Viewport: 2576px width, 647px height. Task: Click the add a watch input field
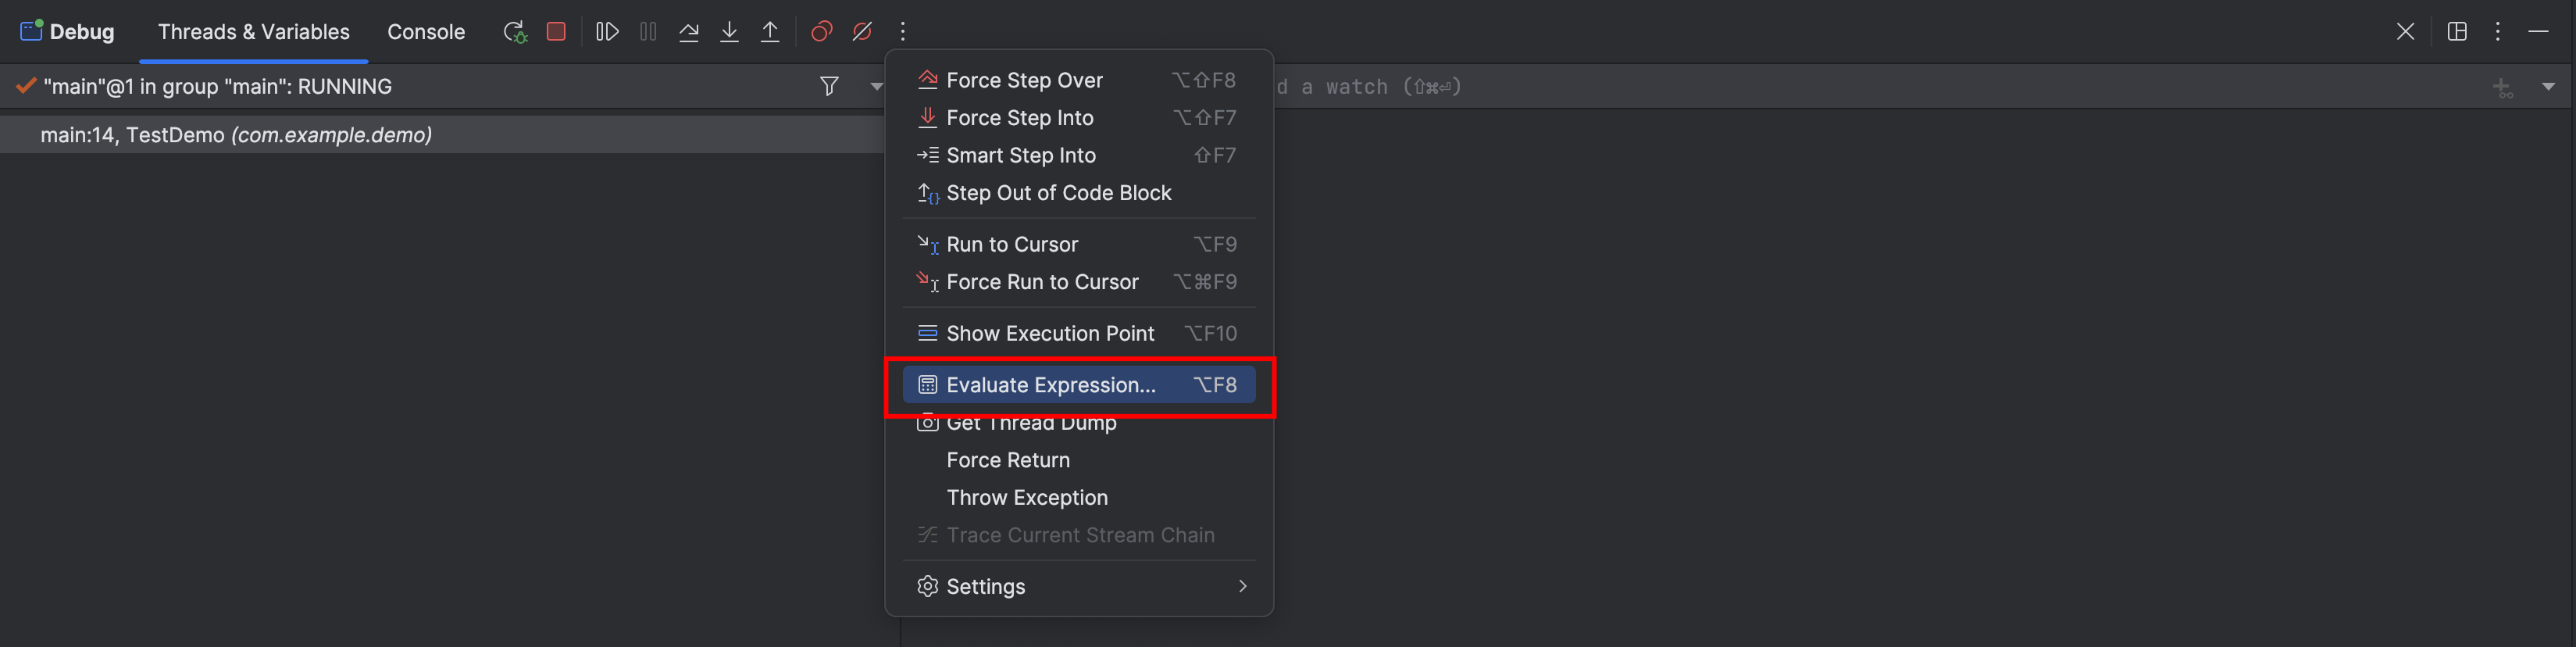pos(1800,87)
